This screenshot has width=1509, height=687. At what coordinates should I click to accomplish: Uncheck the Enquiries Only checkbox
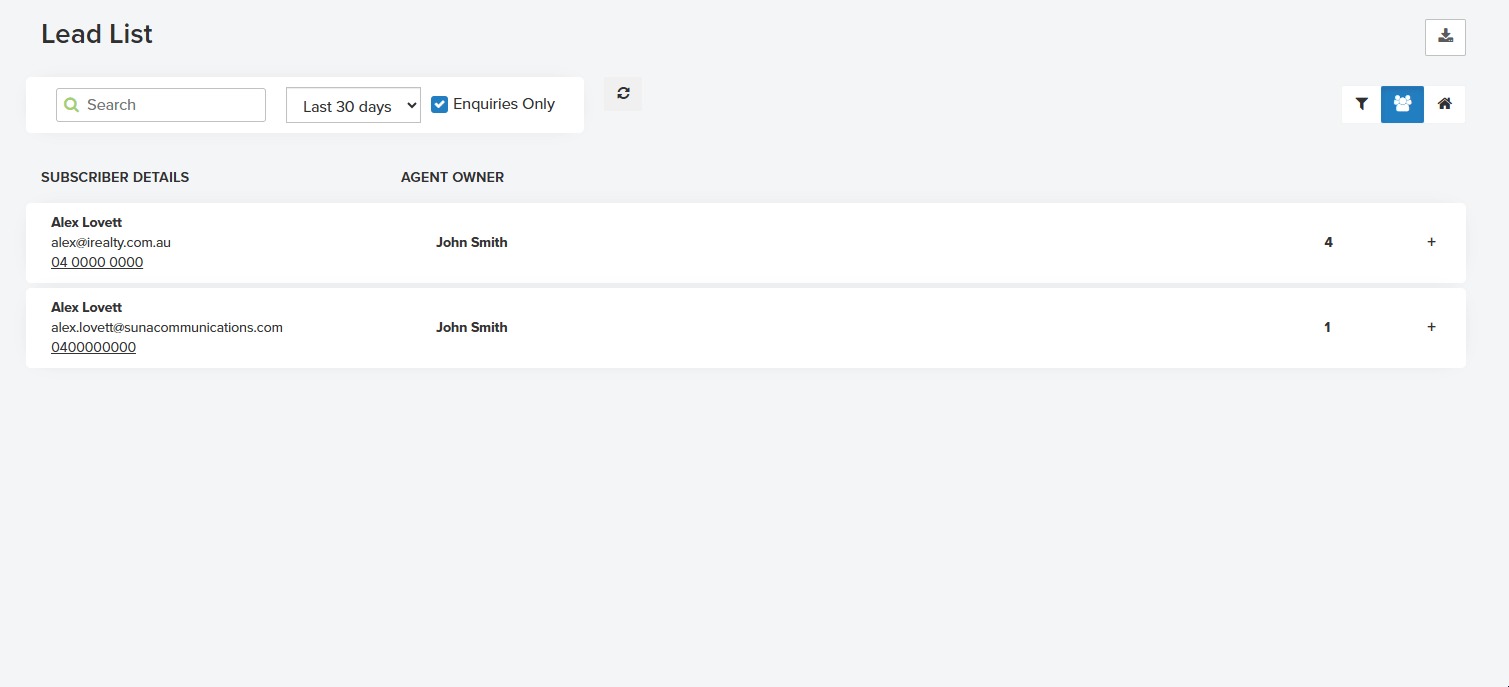(439, 104)
